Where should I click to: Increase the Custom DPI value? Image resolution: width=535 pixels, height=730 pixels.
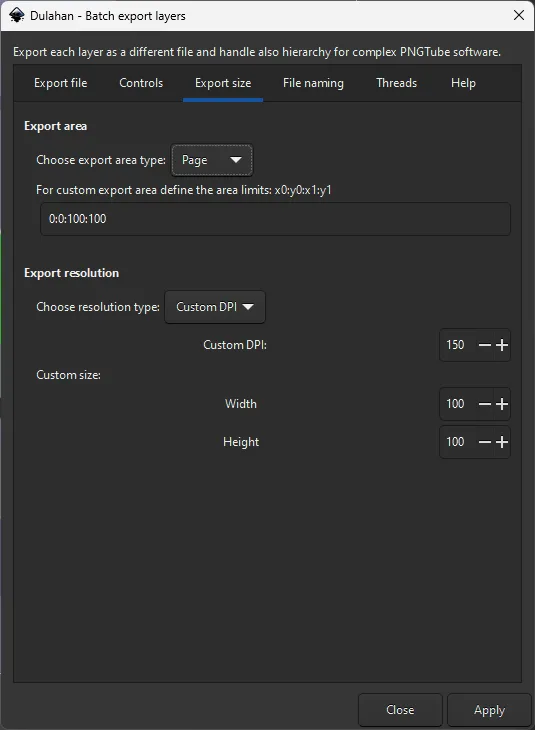pyautogui.click(x=502, y=345)
